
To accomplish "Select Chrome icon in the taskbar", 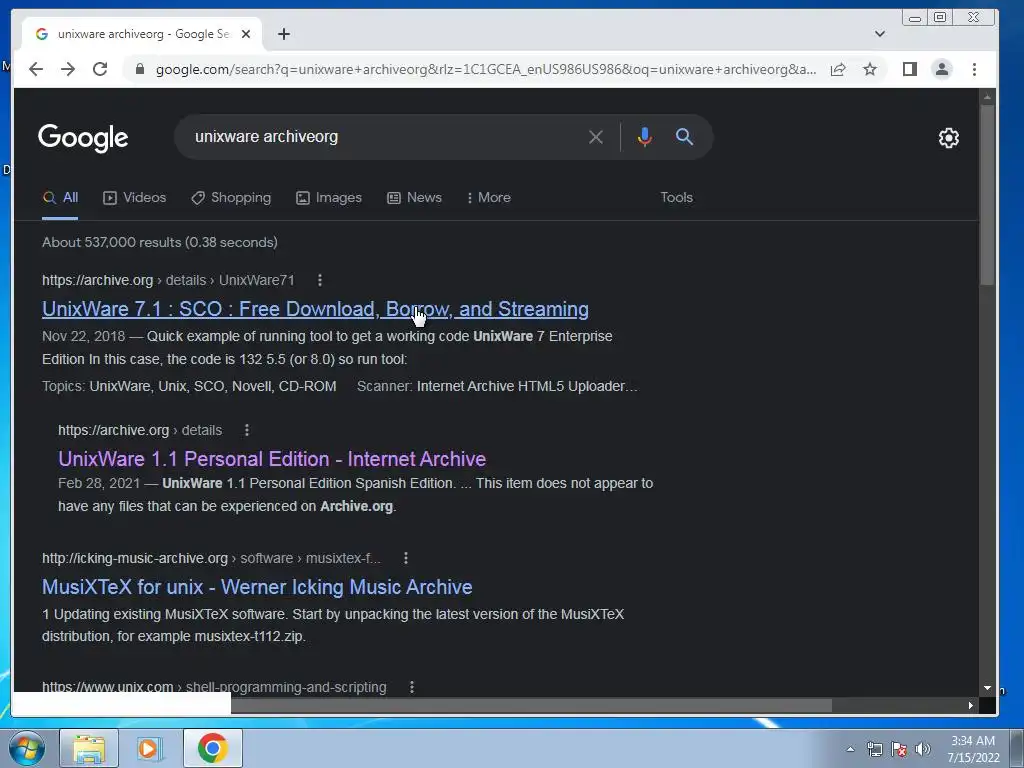I will (x=213, y=748).
